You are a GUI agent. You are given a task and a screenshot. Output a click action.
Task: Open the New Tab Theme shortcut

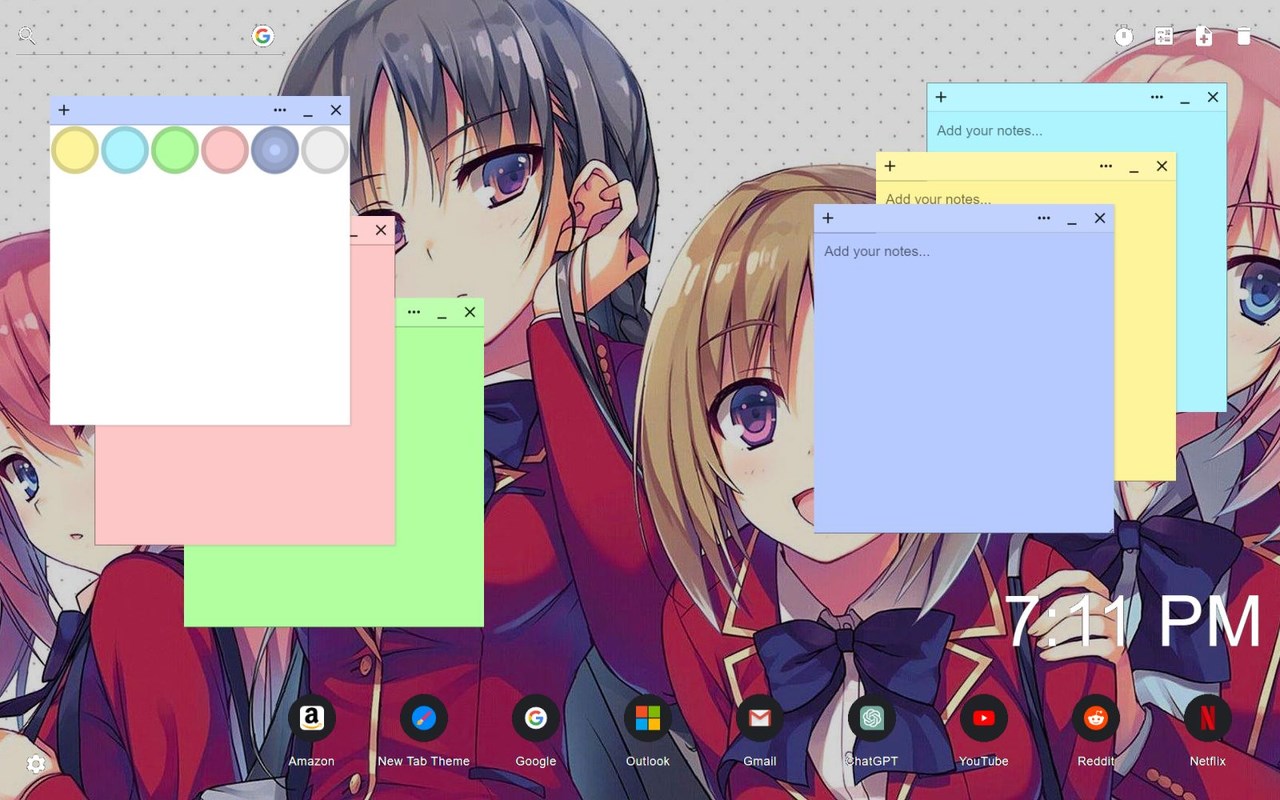click(424, 718)
